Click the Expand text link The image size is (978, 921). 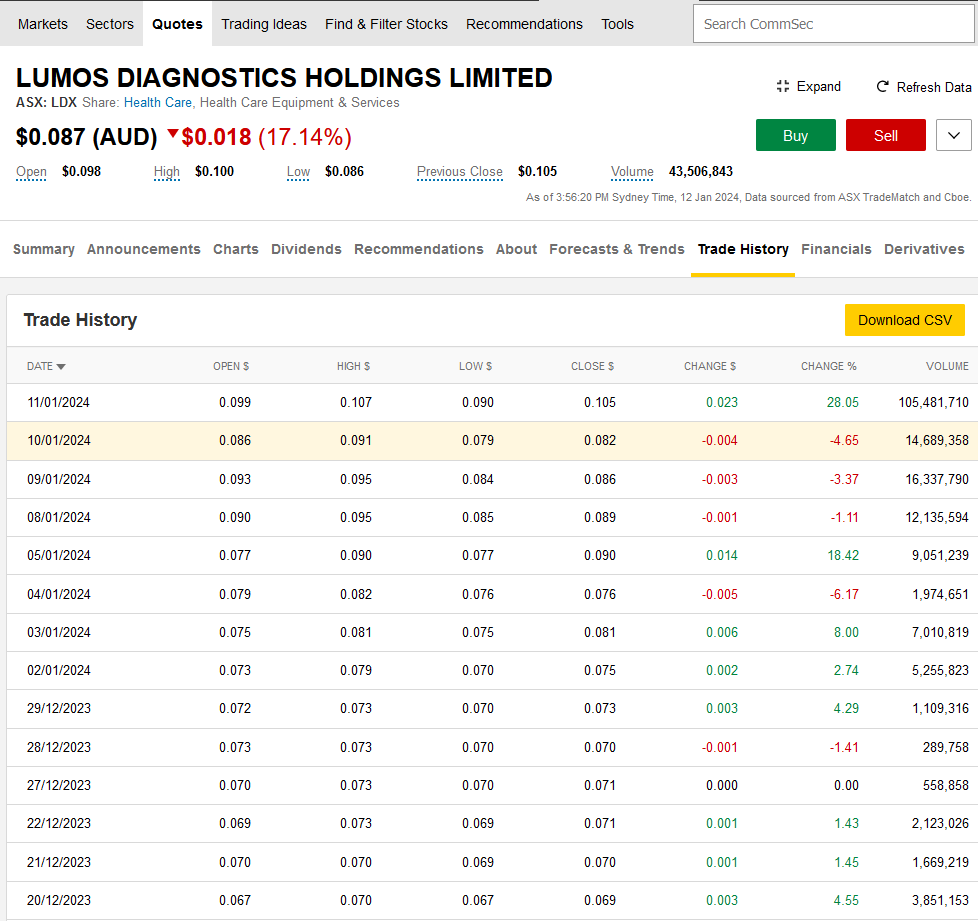click(818, 87)
